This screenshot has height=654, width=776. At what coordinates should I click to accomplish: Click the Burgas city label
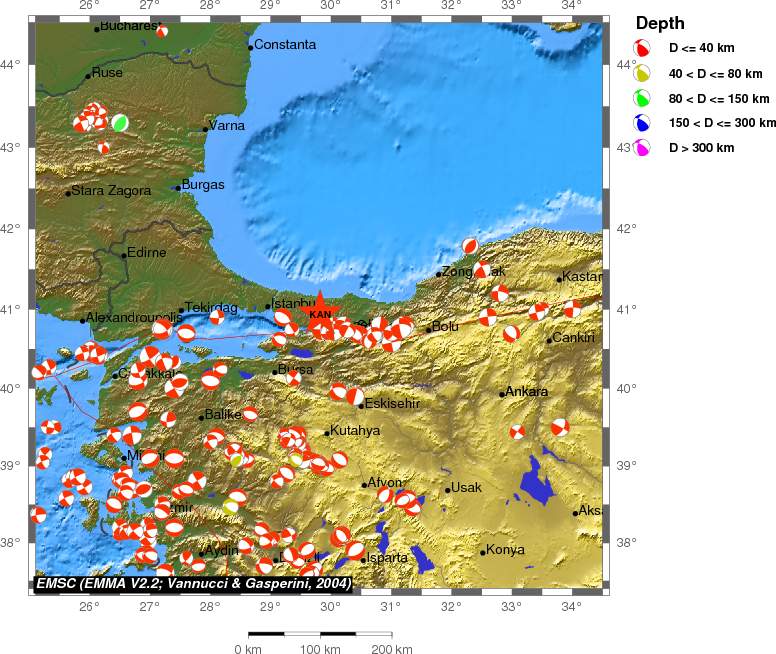[x=203, y=185]
